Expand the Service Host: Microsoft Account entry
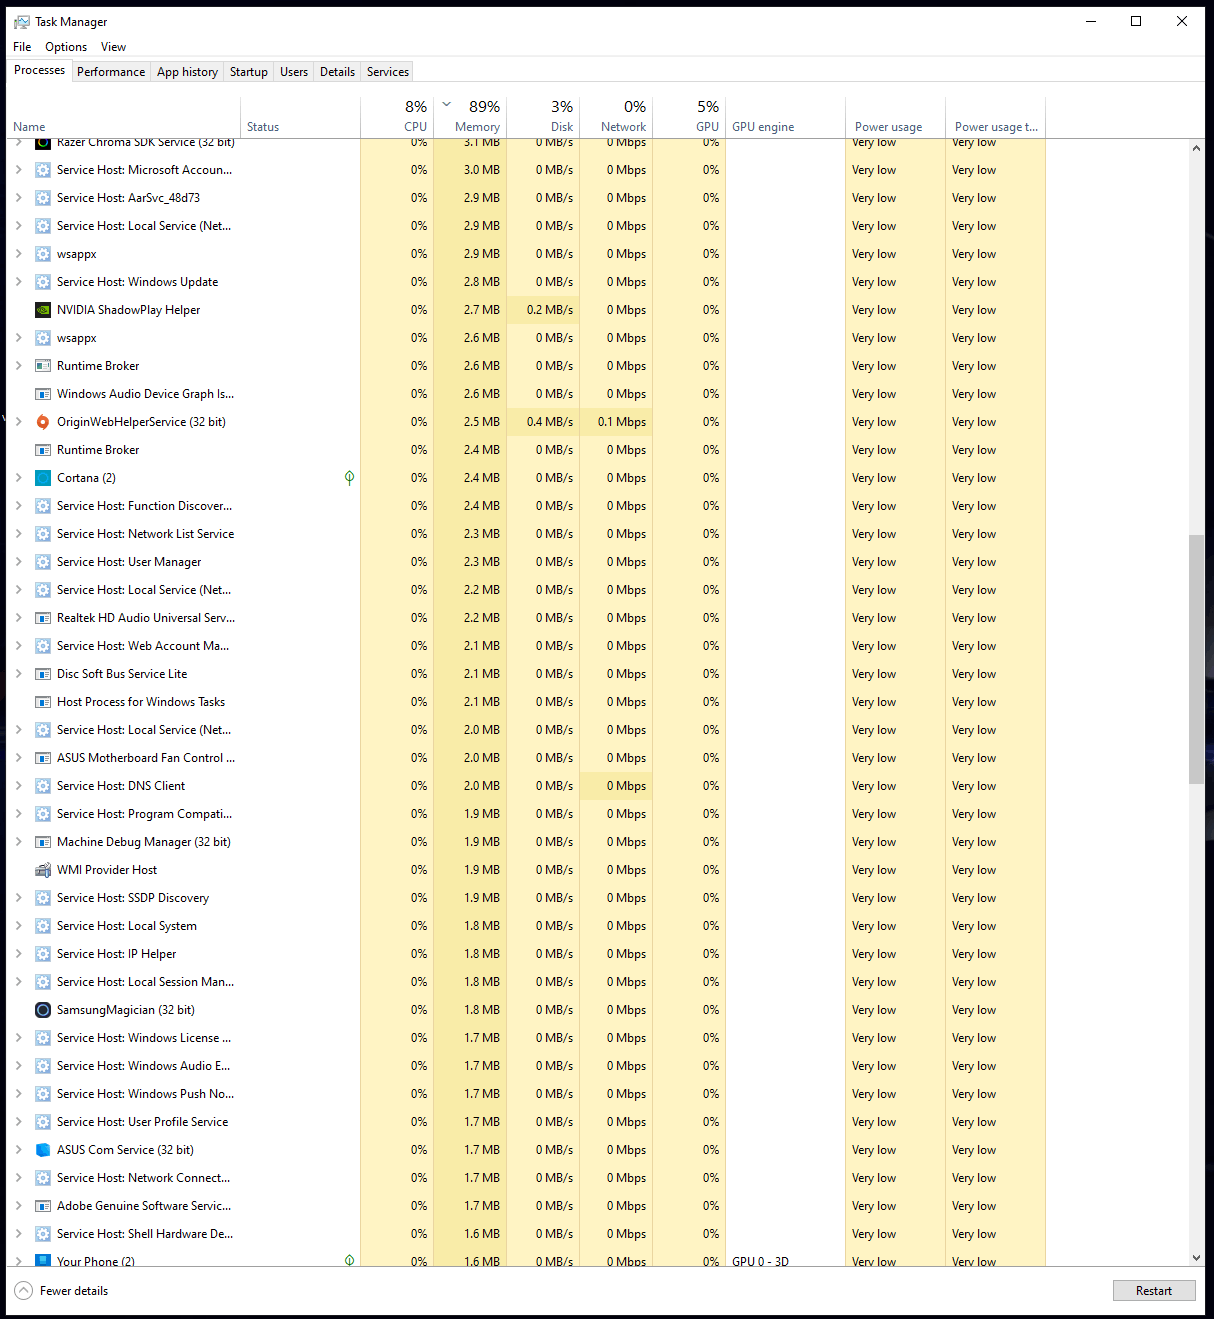This screenshot has height=1319, width=1214. [x=18, y=170]
